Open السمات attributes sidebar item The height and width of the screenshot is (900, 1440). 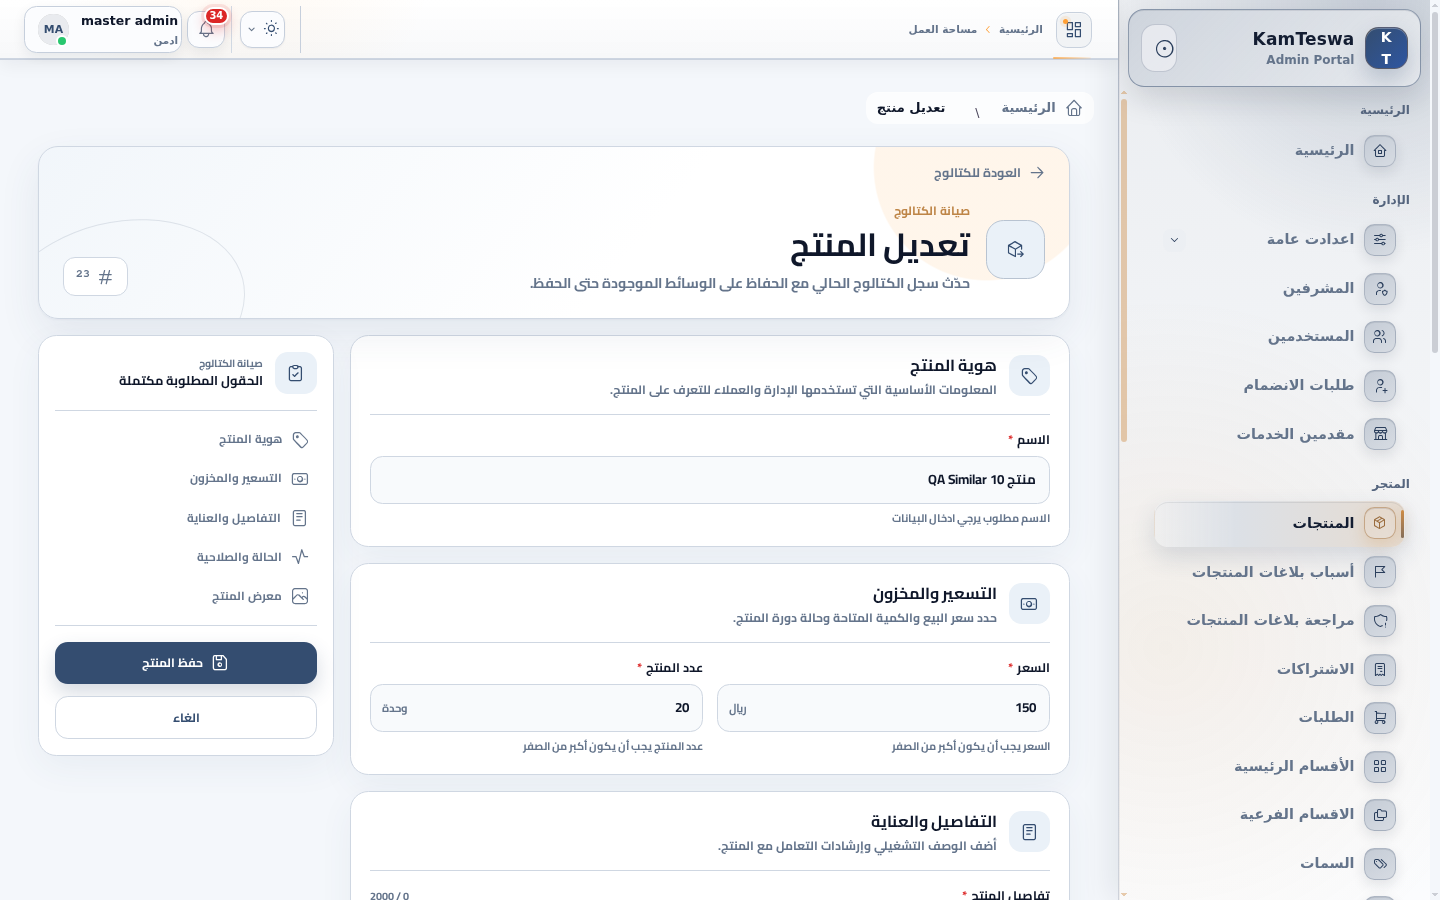(x=1279, y=863)
